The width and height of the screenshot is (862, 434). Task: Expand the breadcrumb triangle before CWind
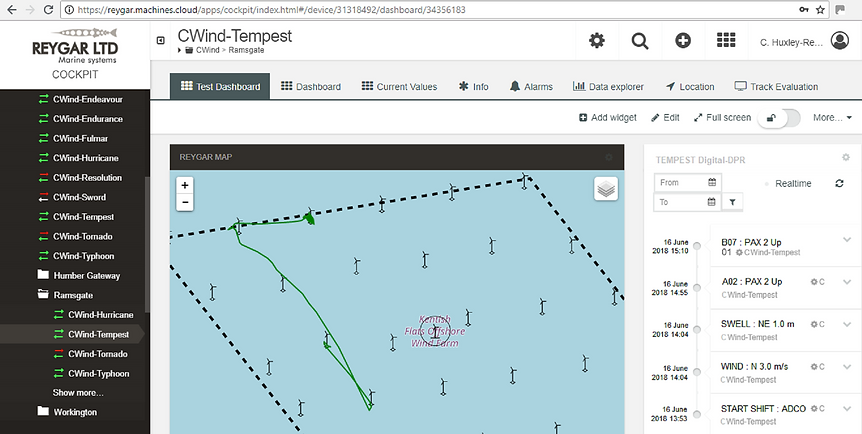179,50
